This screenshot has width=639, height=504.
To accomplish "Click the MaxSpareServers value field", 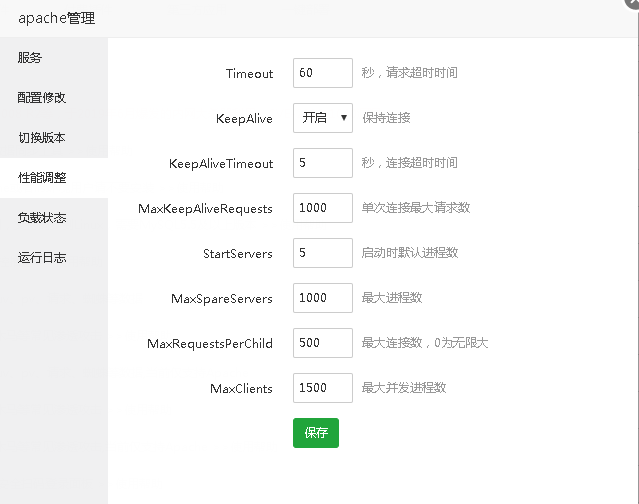I will click(323, 298).
